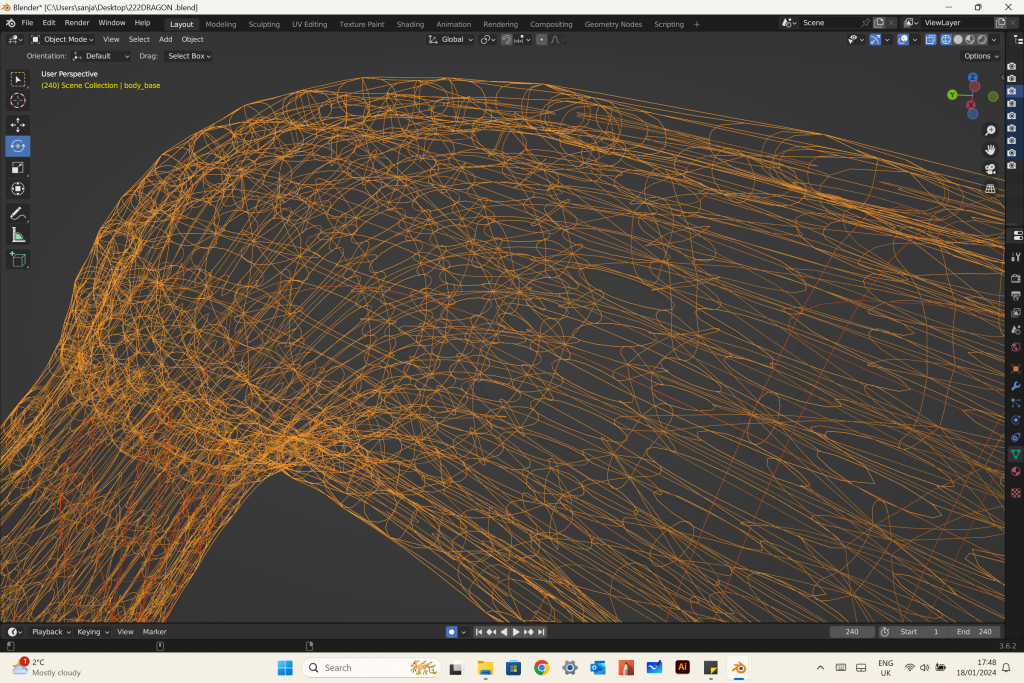This screenshot has height=683, width=1024.
Task: Open the viewport Add menu
Action: [x=166, y=40]
